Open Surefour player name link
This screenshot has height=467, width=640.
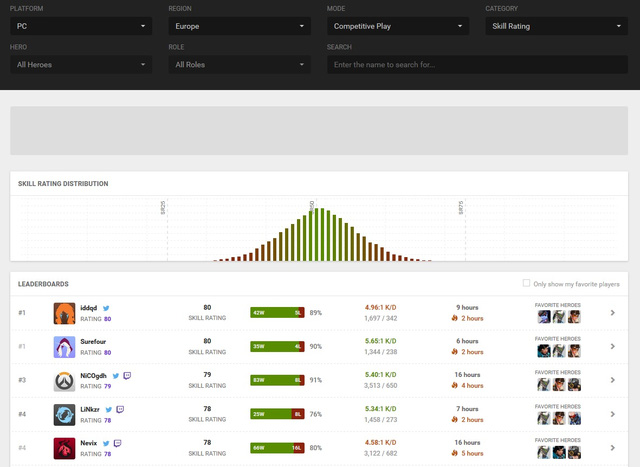(x=93, y=342)
